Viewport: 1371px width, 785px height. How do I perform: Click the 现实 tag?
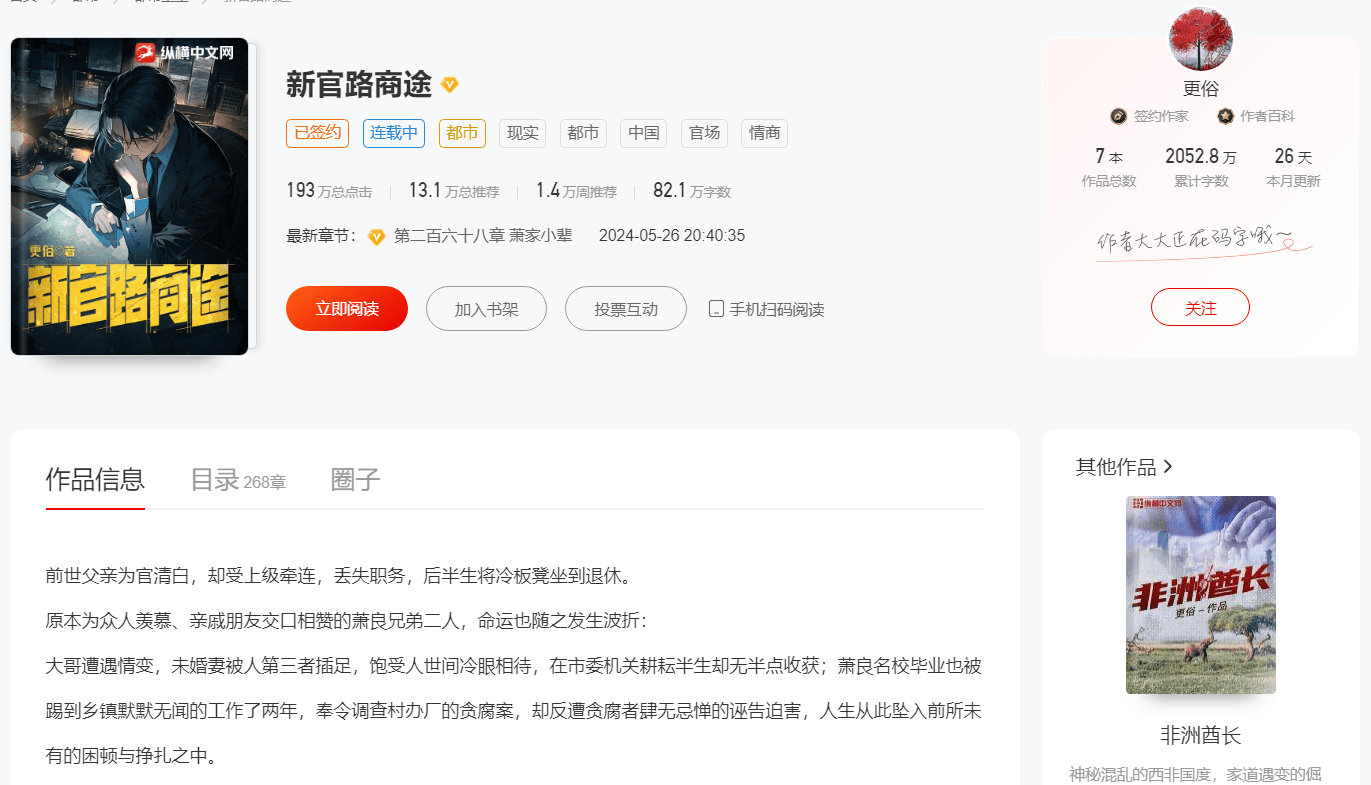522,133
